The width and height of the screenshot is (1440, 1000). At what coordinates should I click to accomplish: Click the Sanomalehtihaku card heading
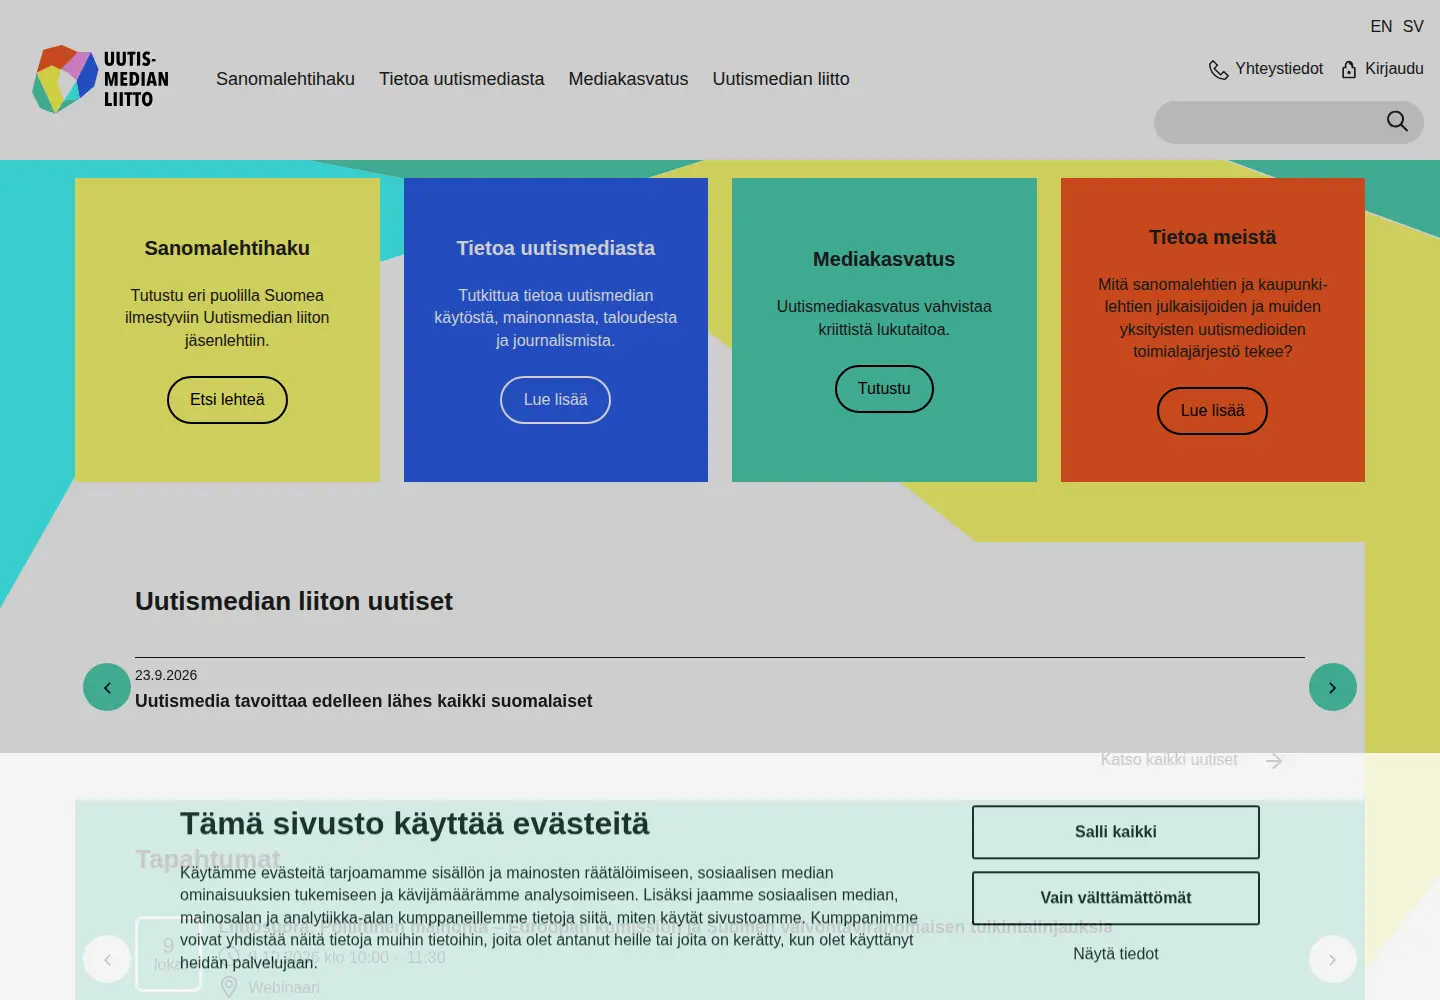point(227,248)
